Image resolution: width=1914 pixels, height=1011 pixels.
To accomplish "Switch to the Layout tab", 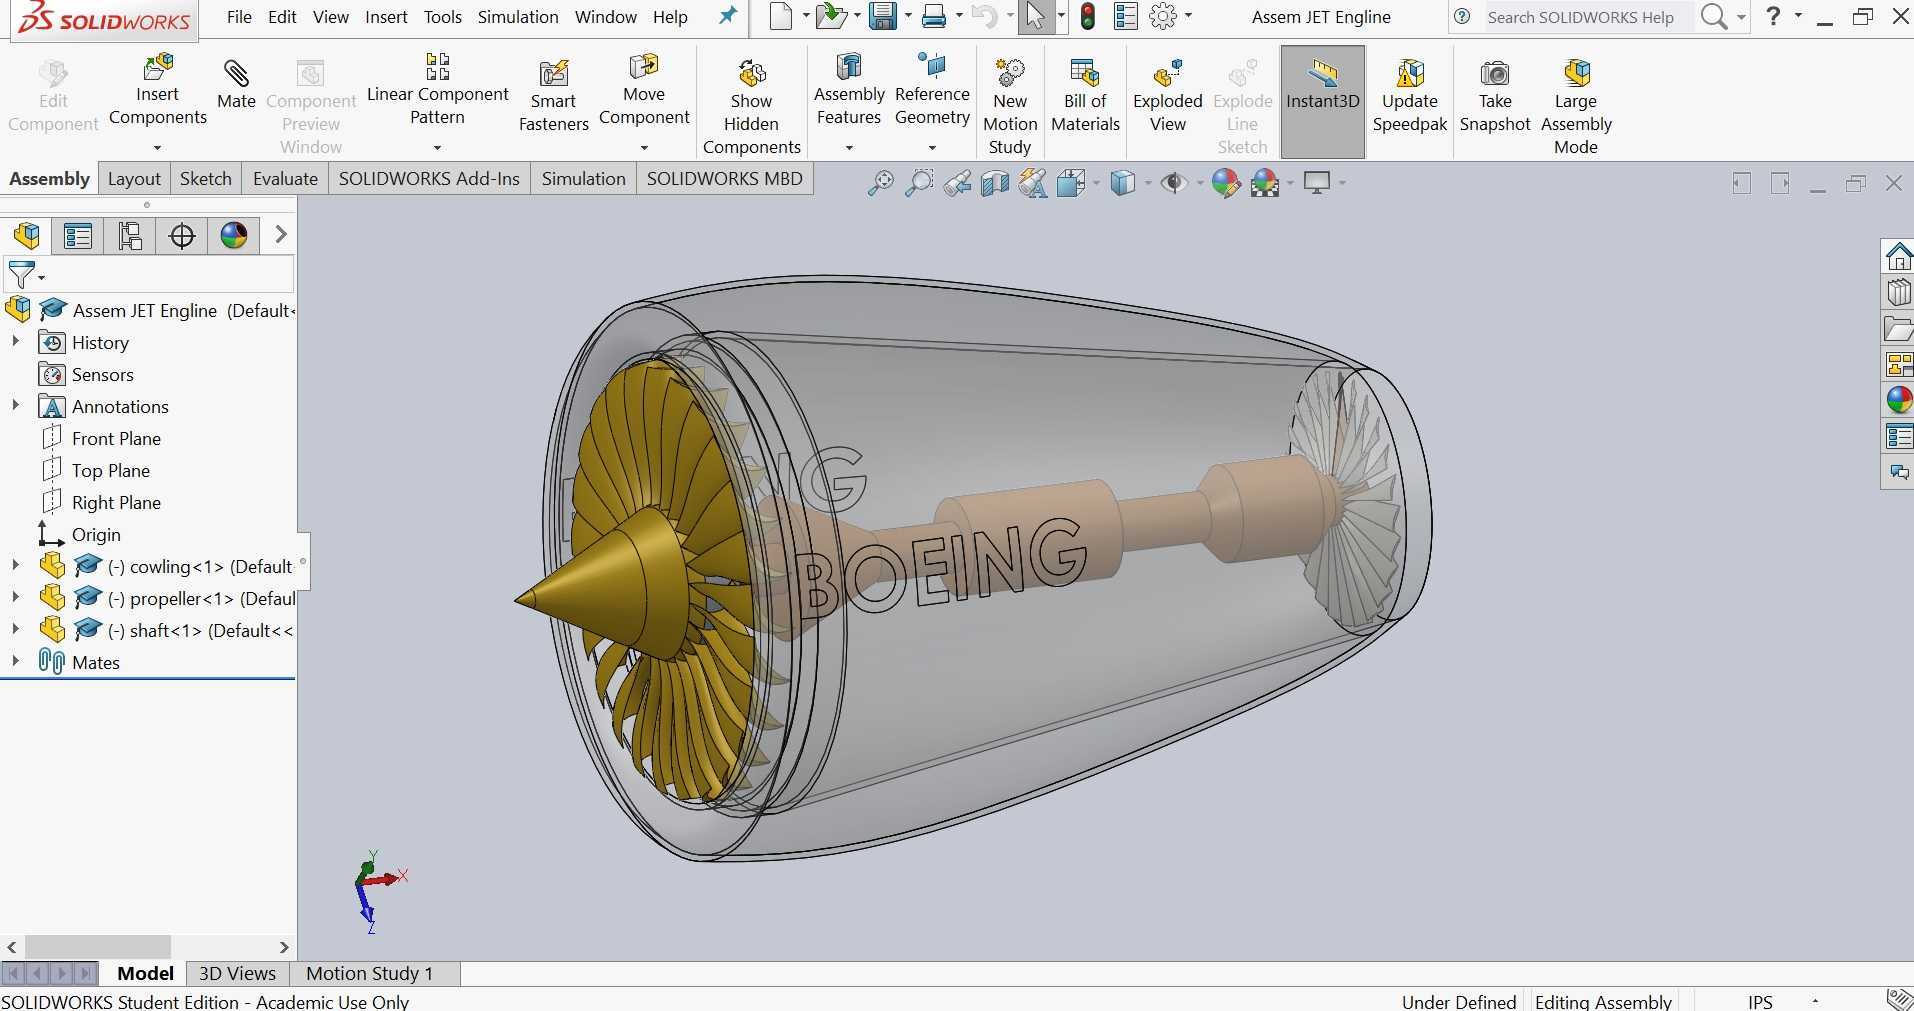I will tap(134, 179).
